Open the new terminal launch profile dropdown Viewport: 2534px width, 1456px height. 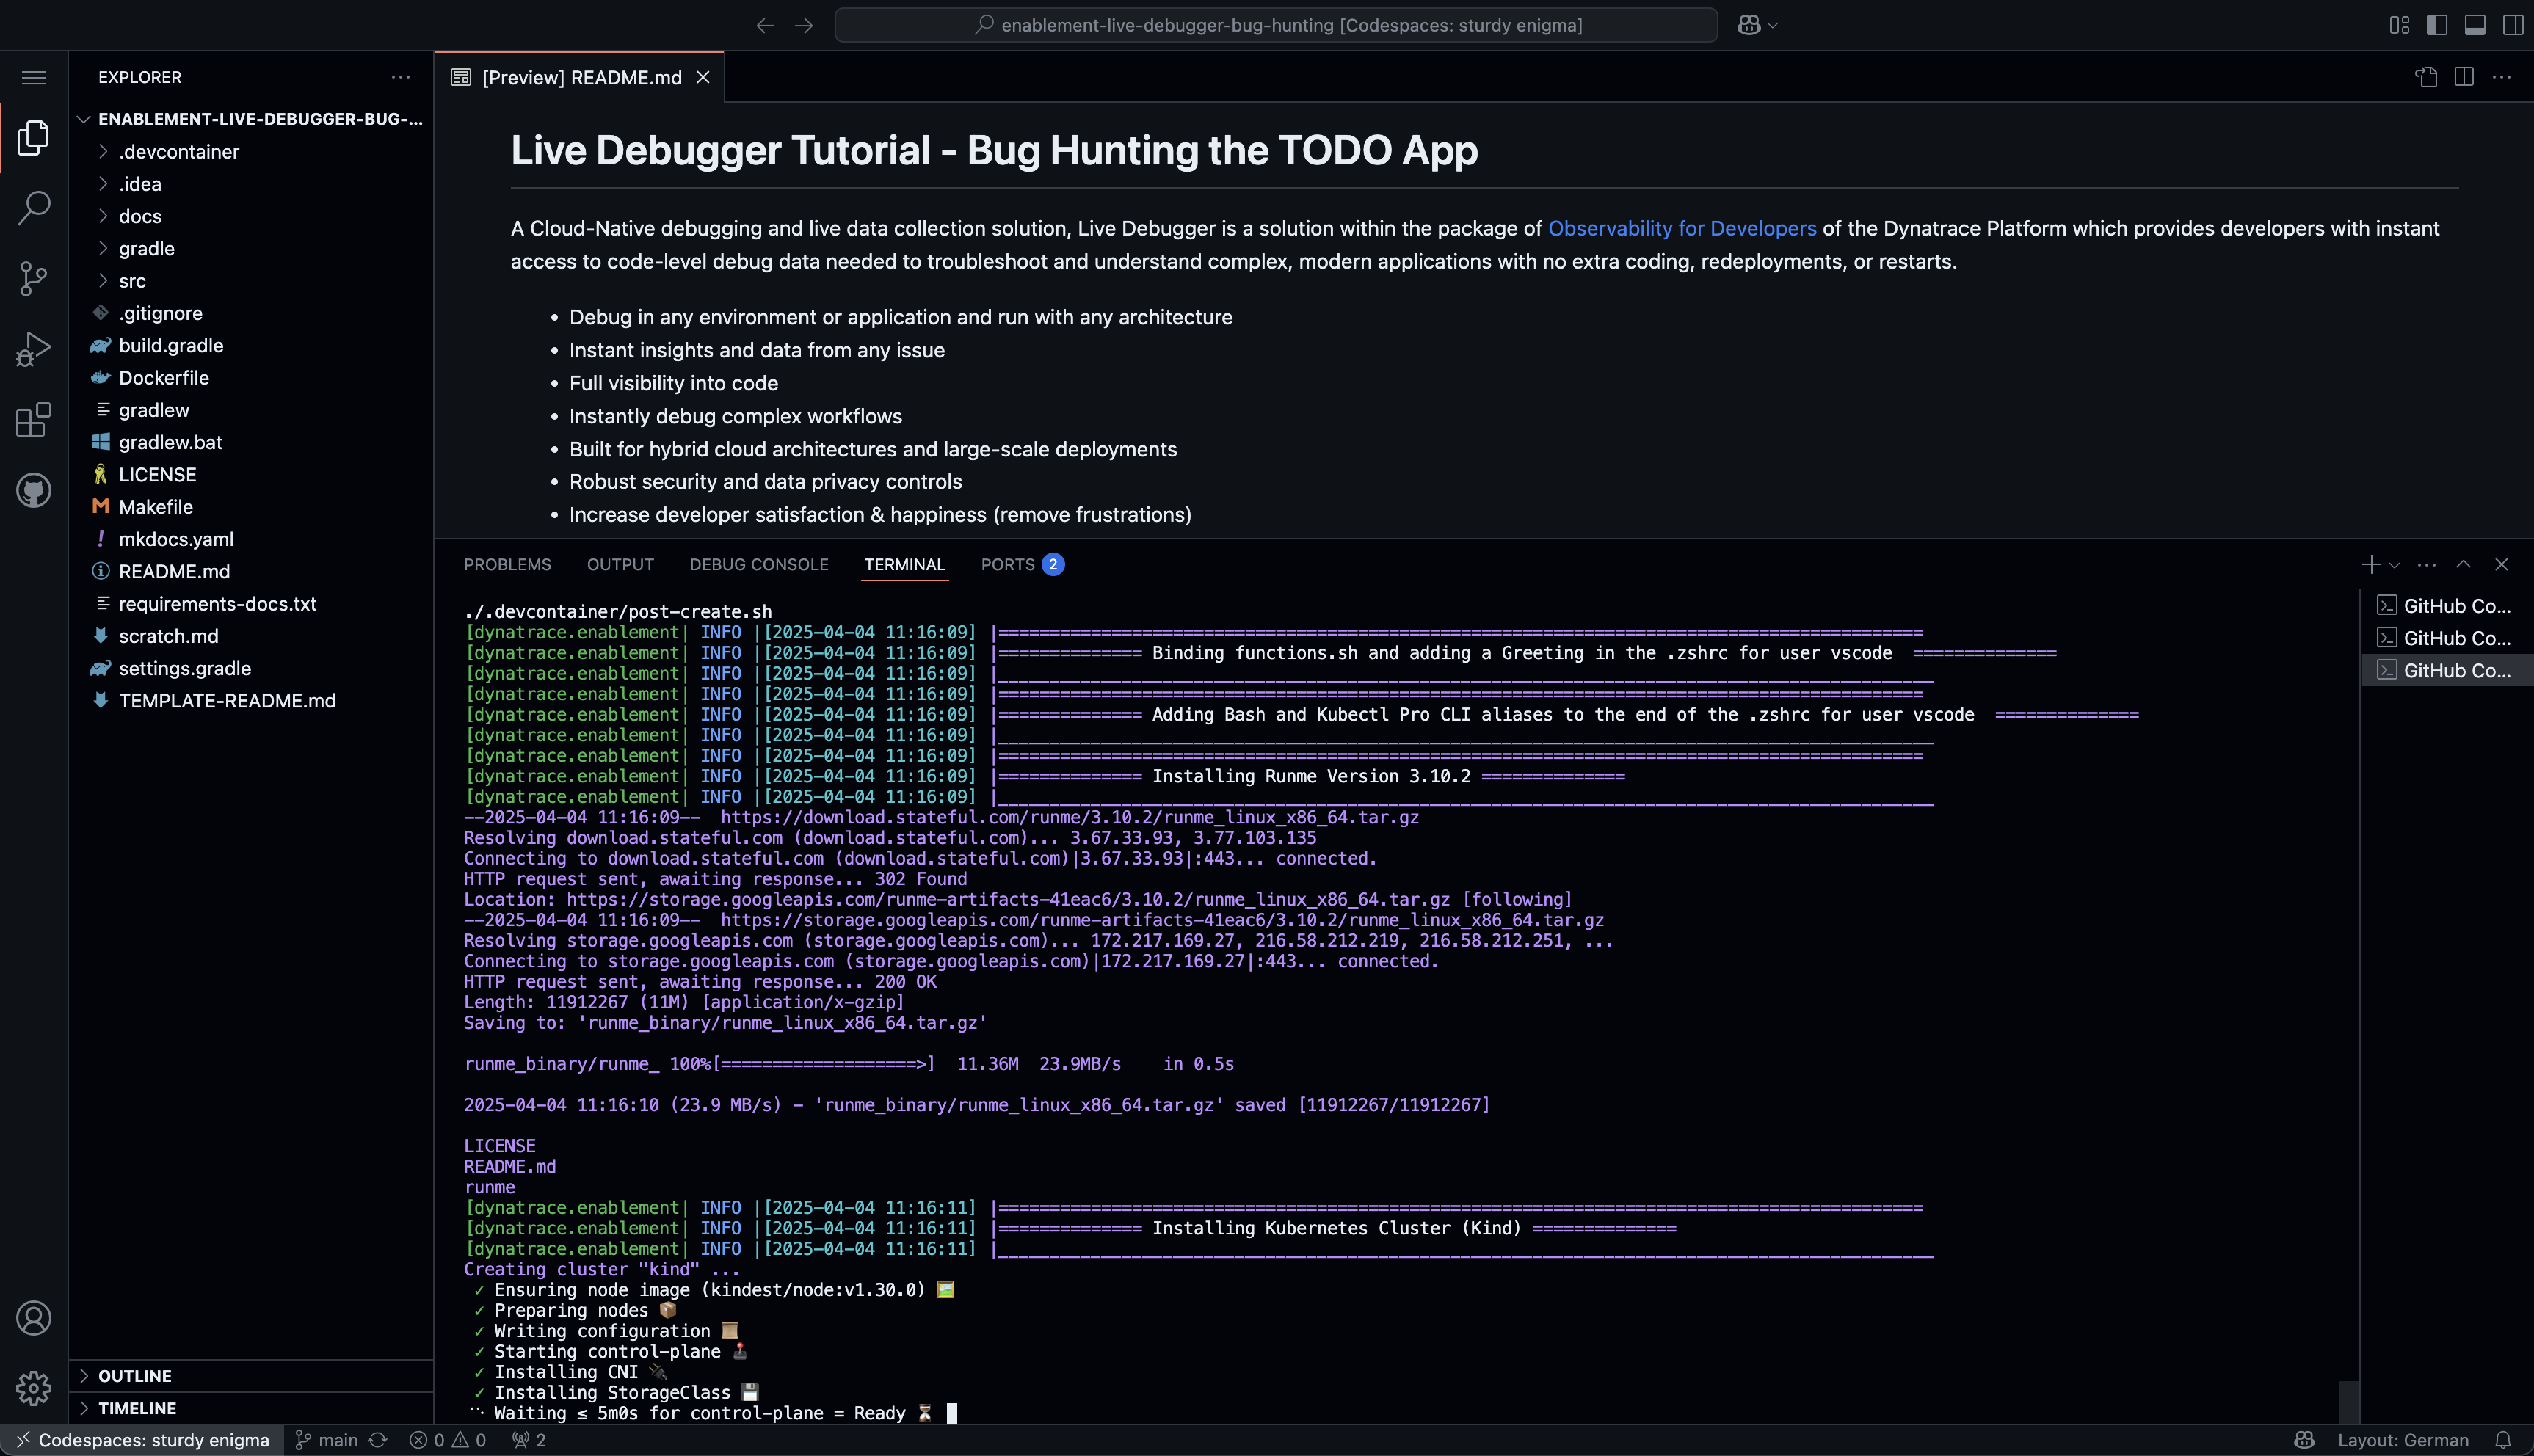pyautogui.click(x=2394, y=565)
